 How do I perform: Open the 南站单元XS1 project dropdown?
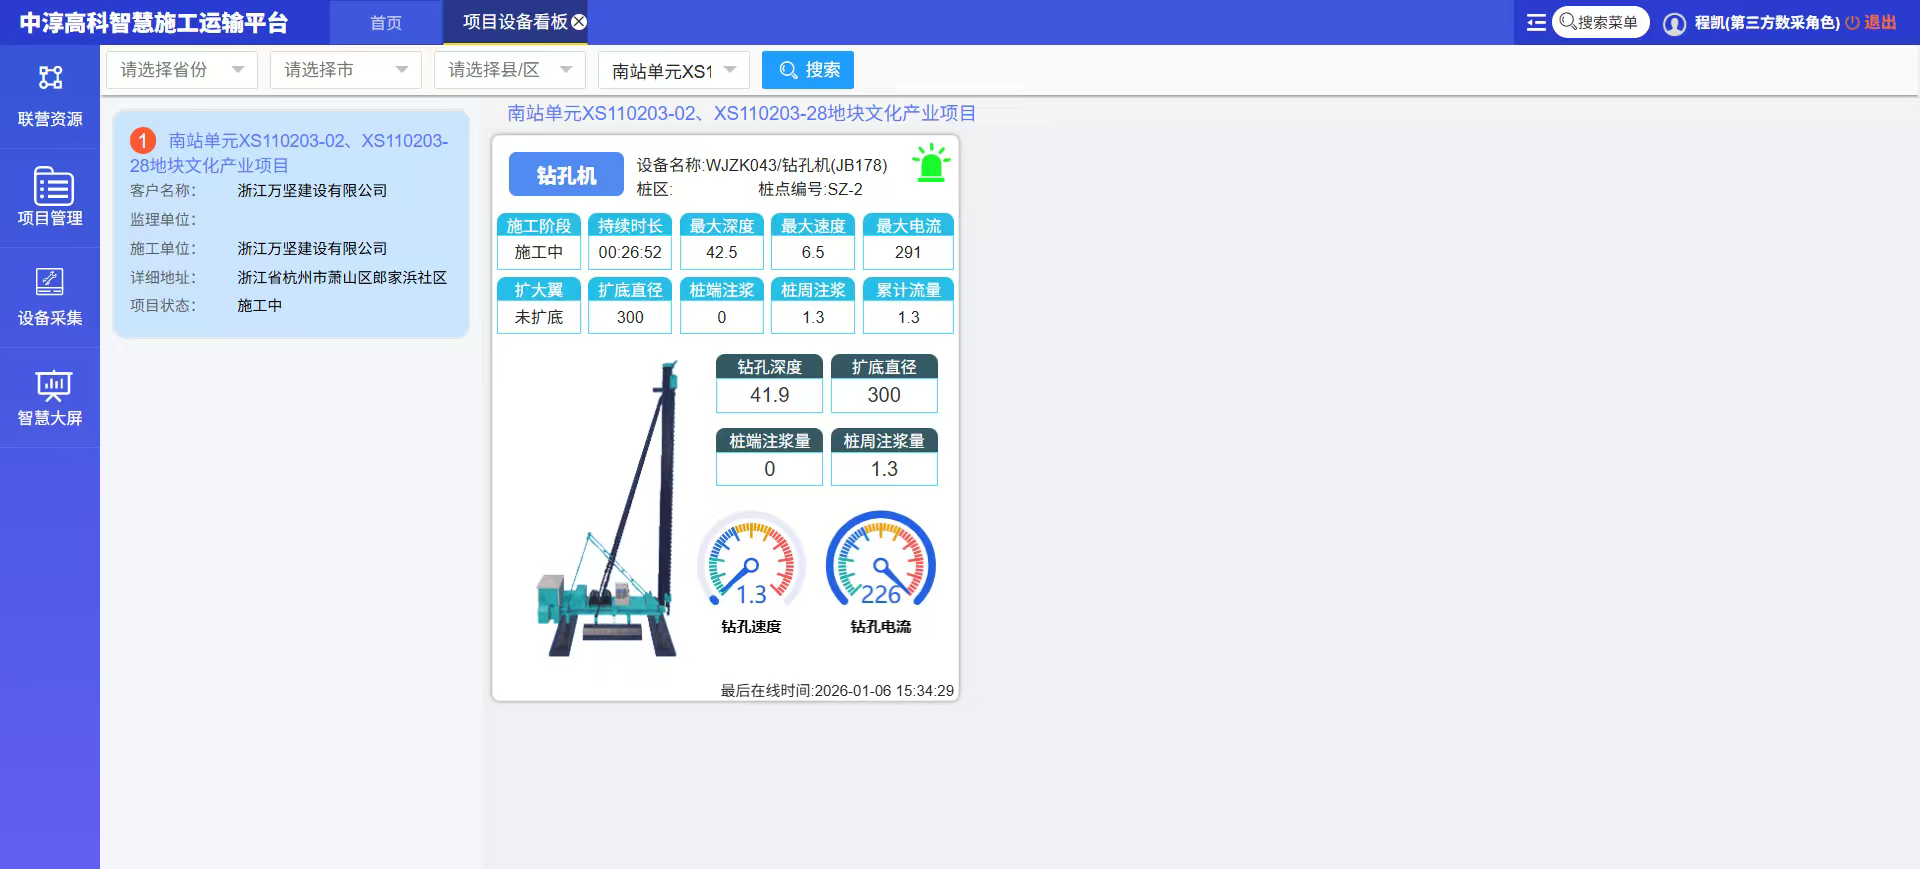674,70
